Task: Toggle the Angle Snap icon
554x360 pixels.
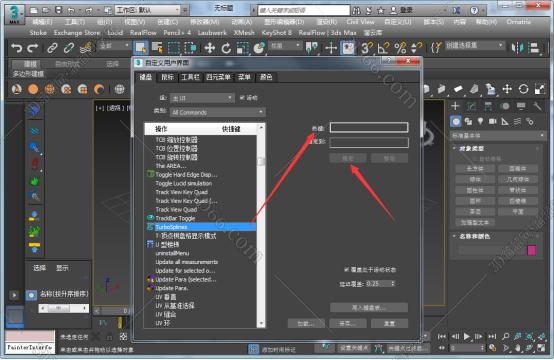Action: point(383,48)
